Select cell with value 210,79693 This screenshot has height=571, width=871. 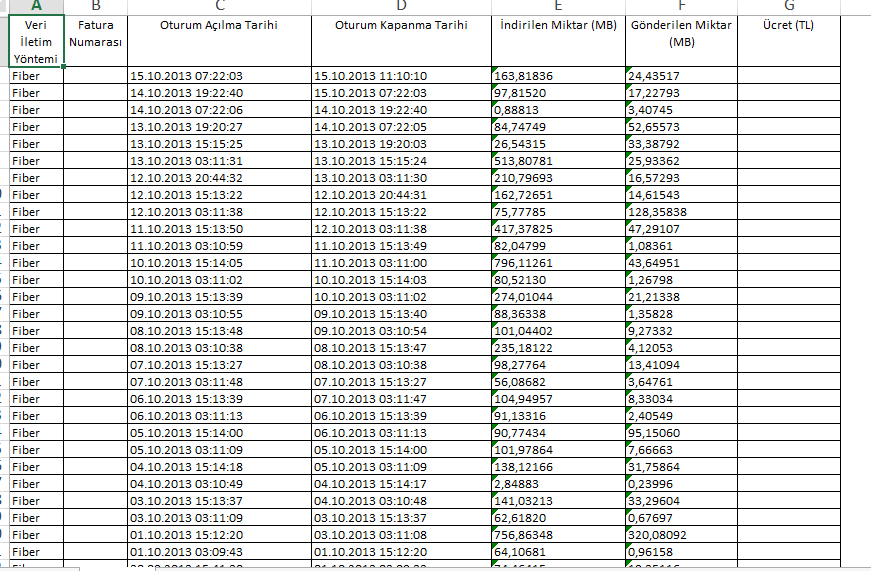click(x=558, y=178)
